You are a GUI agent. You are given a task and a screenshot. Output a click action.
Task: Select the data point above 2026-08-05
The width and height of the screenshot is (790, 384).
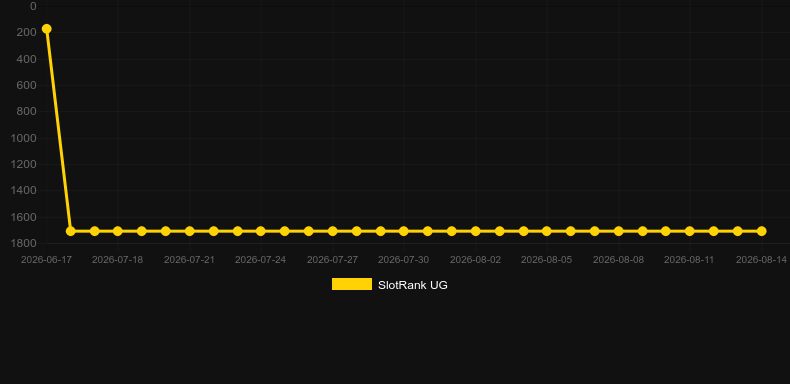click(x=547, y=231)
